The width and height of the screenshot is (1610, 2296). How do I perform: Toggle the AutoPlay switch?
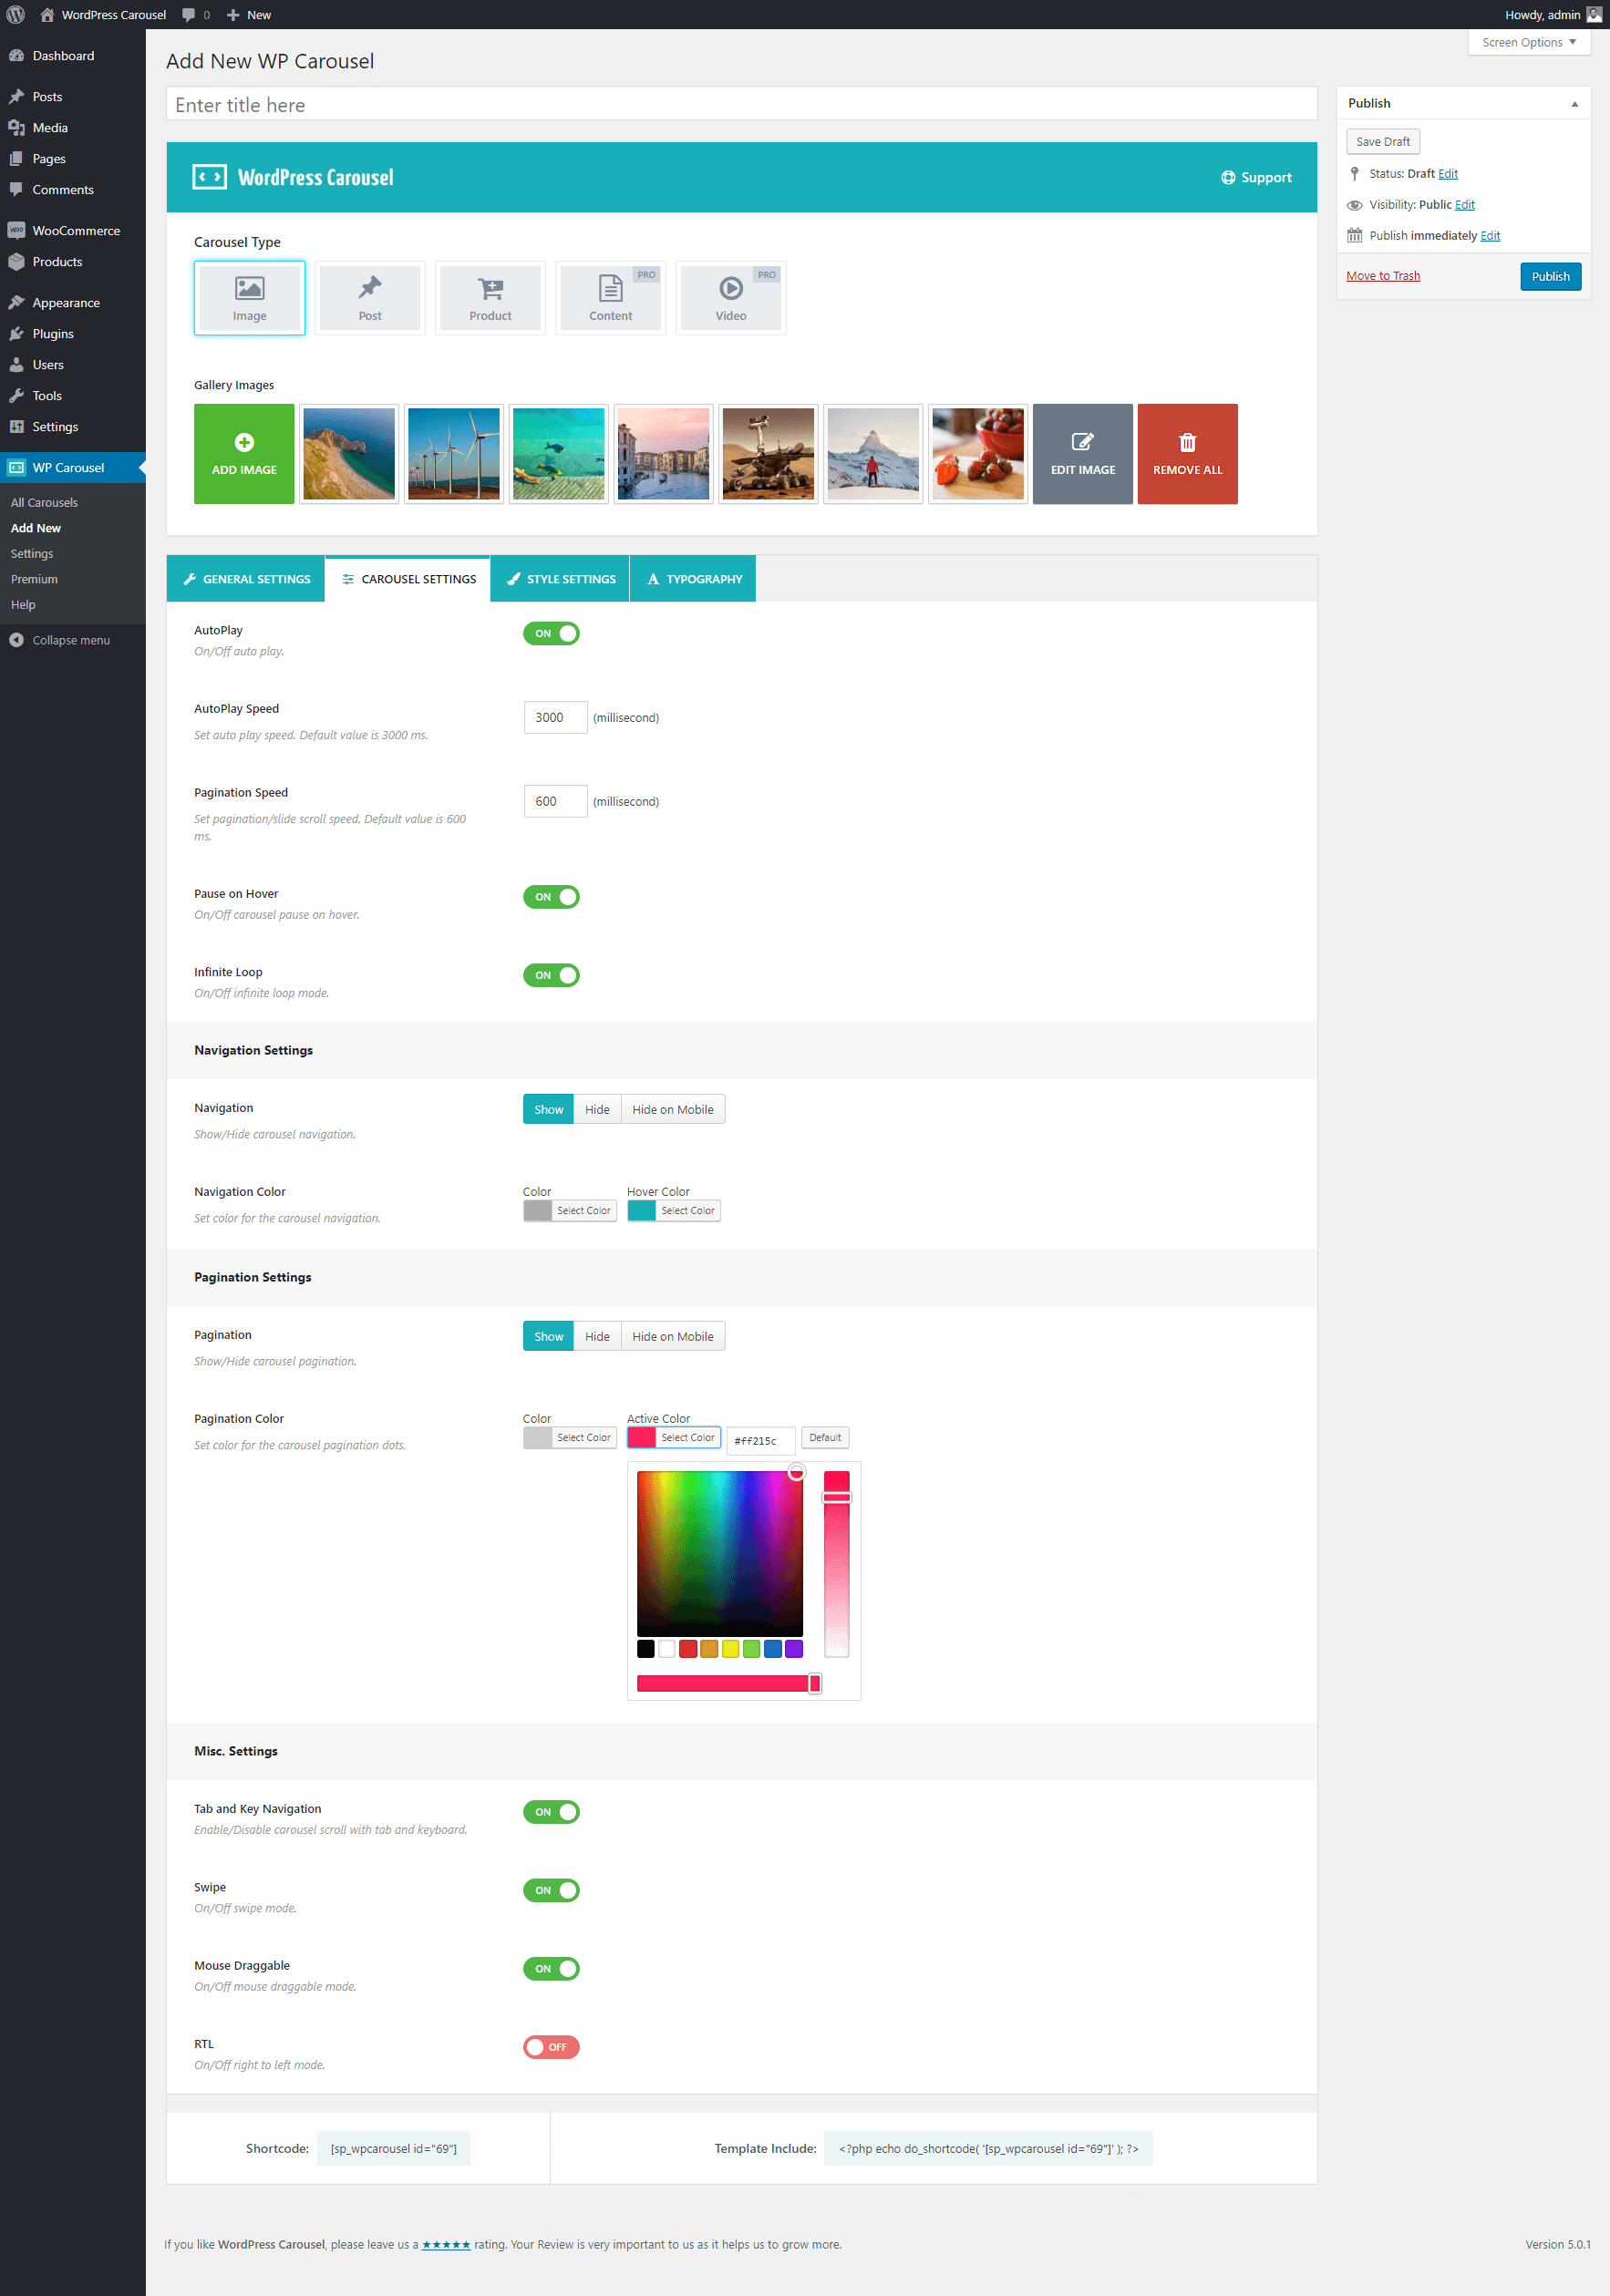[x=551, y=634]
